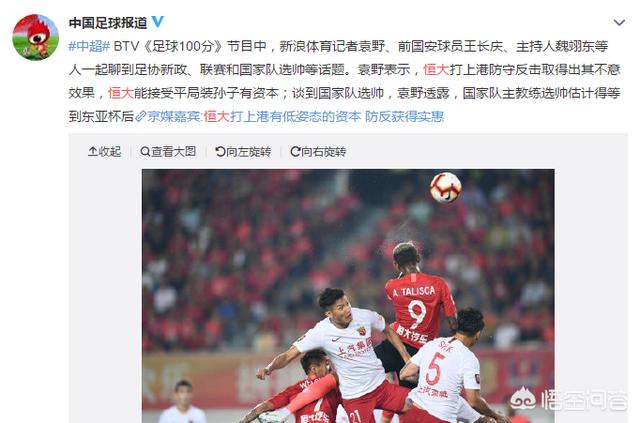Click the counterclockwise rotate icon

pos(220,152)
